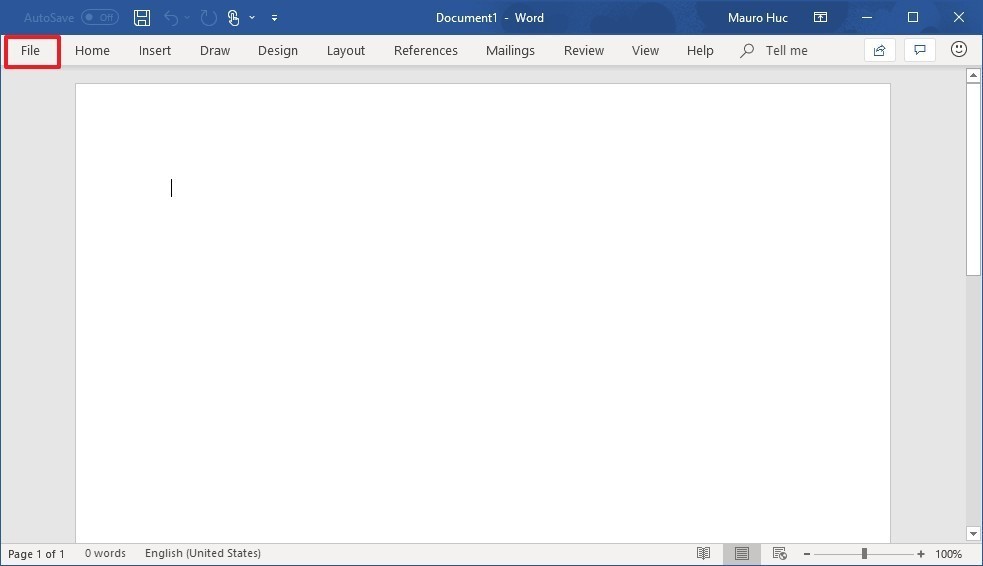The height and width of the screenshot is (566, 983).
Task: Click the Save disk icon
Action: click(142, 18)
